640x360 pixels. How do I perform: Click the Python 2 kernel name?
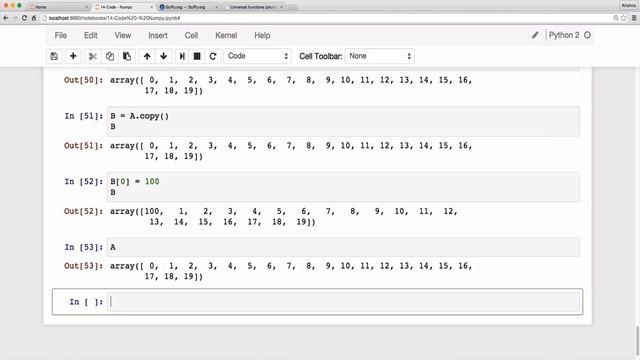point(564,35)
